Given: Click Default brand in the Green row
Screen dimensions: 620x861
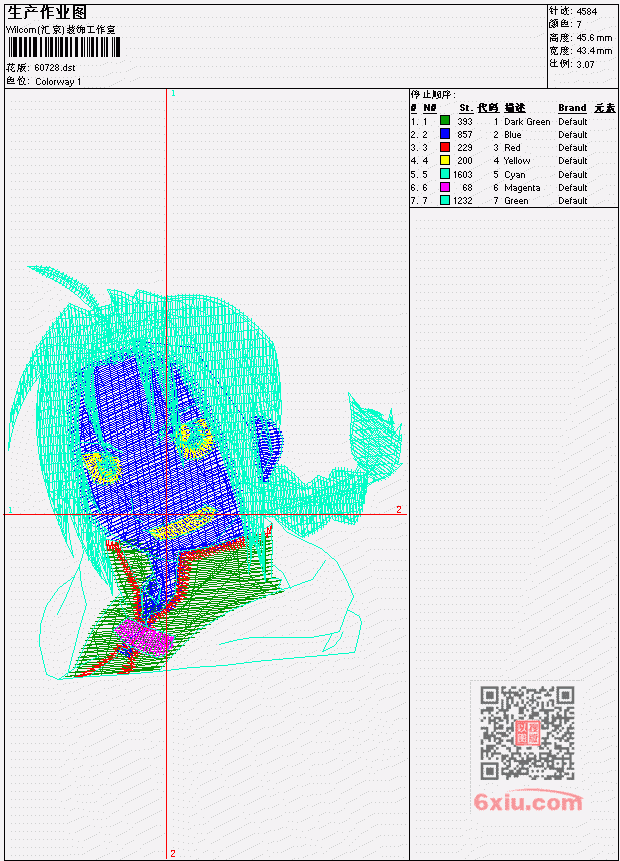Looking at the screenshot, I should click(x=573, y=201).
